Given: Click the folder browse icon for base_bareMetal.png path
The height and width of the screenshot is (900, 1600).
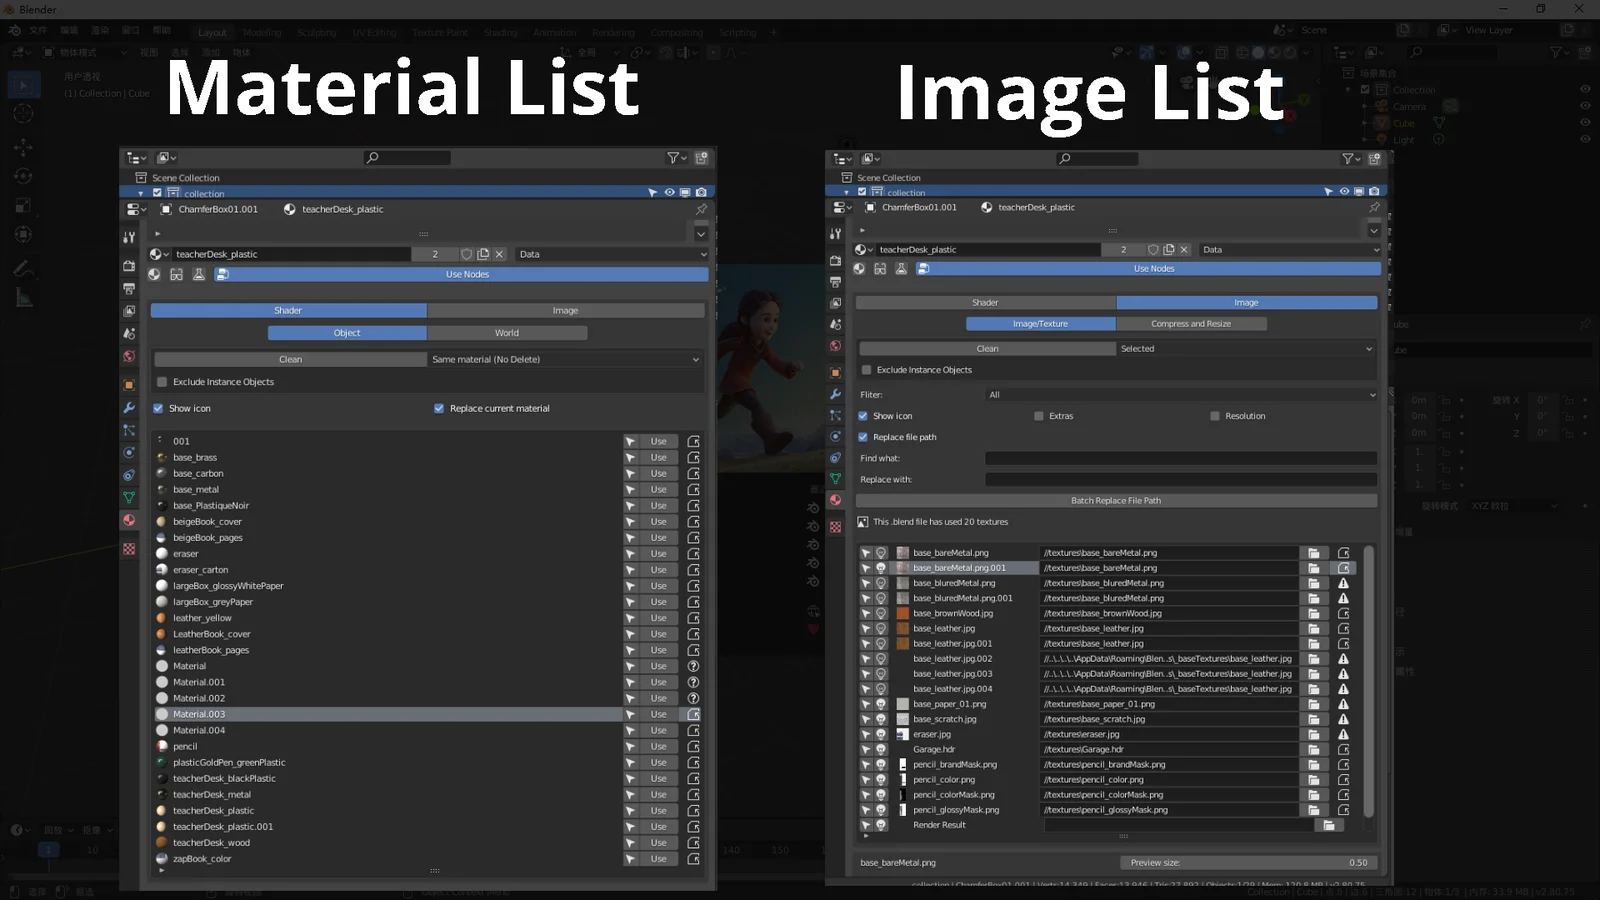Looking at the screenshot, I should [x=1315, y=552].
